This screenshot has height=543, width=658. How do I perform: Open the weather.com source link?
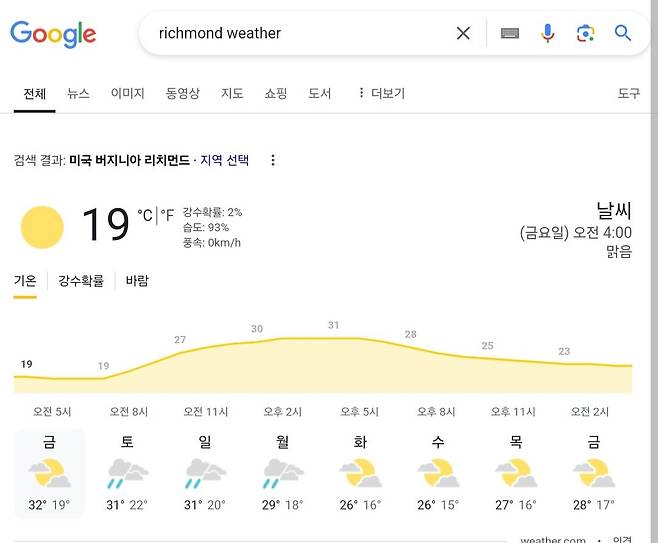tap(552, 540)
